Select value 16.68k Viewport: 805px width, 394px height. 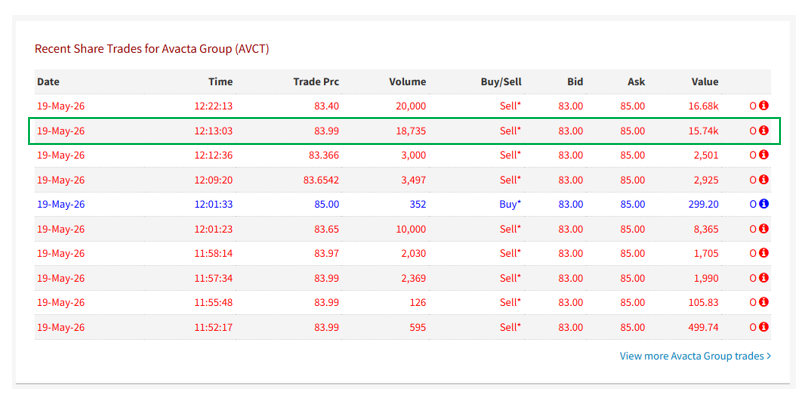(x=703, y=106)
